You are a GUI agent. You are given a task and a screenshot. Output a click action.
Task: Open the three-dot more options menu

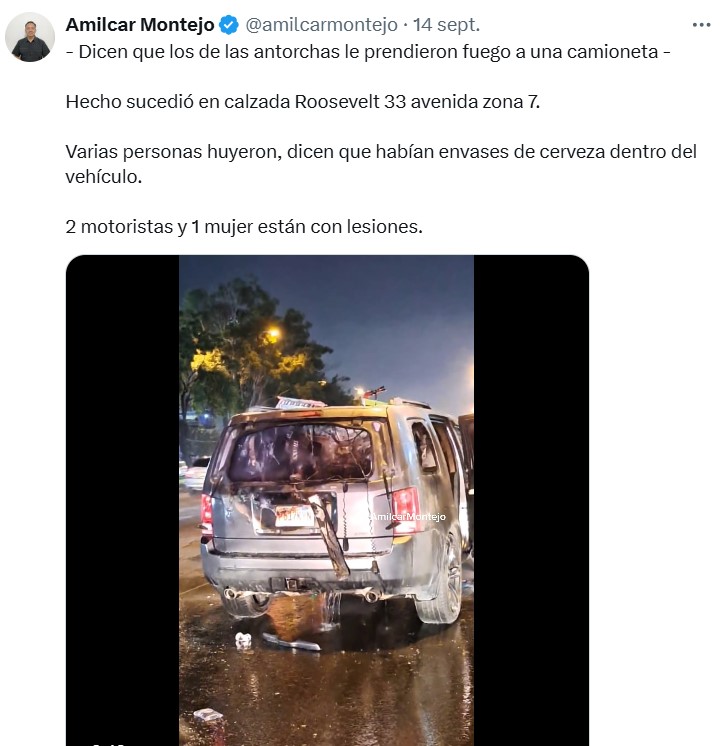pyautogui.click(x=701, y=25)
